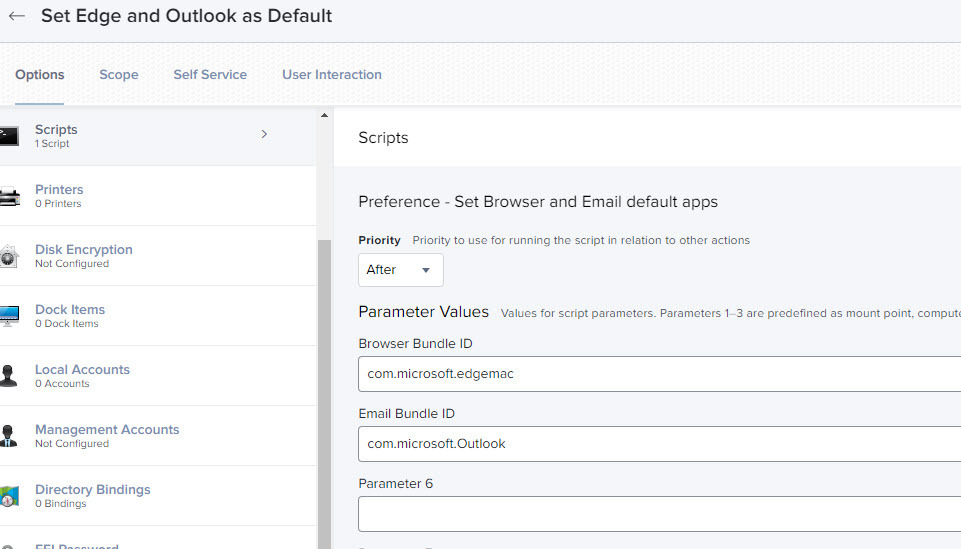Go back using the arrow beside the policy title
This screenshot has width=961, height=549.
17,16
